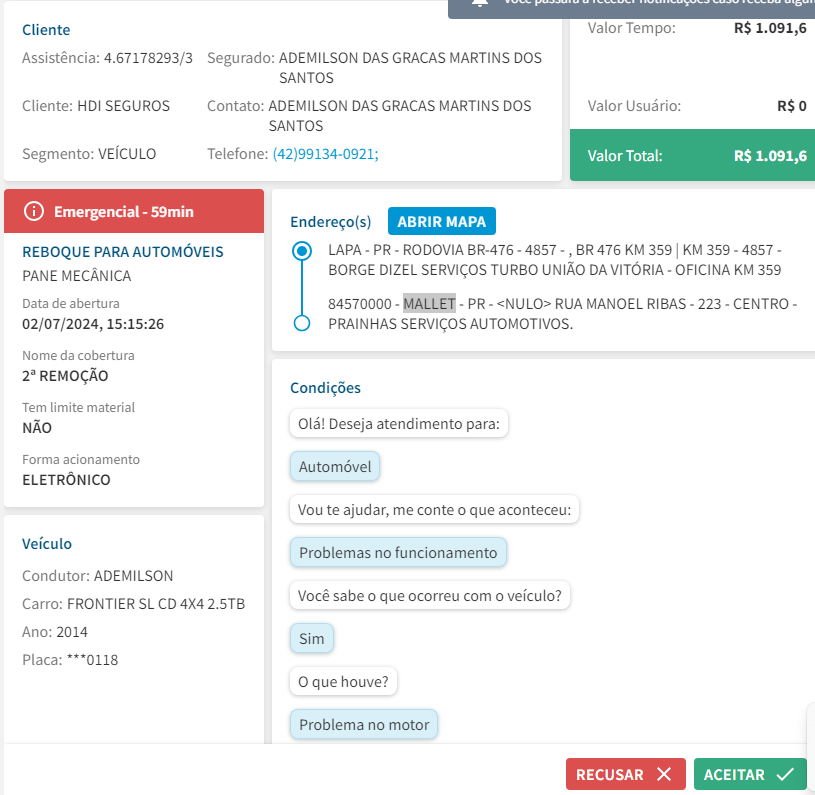Image resolution: width=815 pixels, height=795 pixels.
Task: Accept the service request with ACEITAR
Action: [750, 774]
